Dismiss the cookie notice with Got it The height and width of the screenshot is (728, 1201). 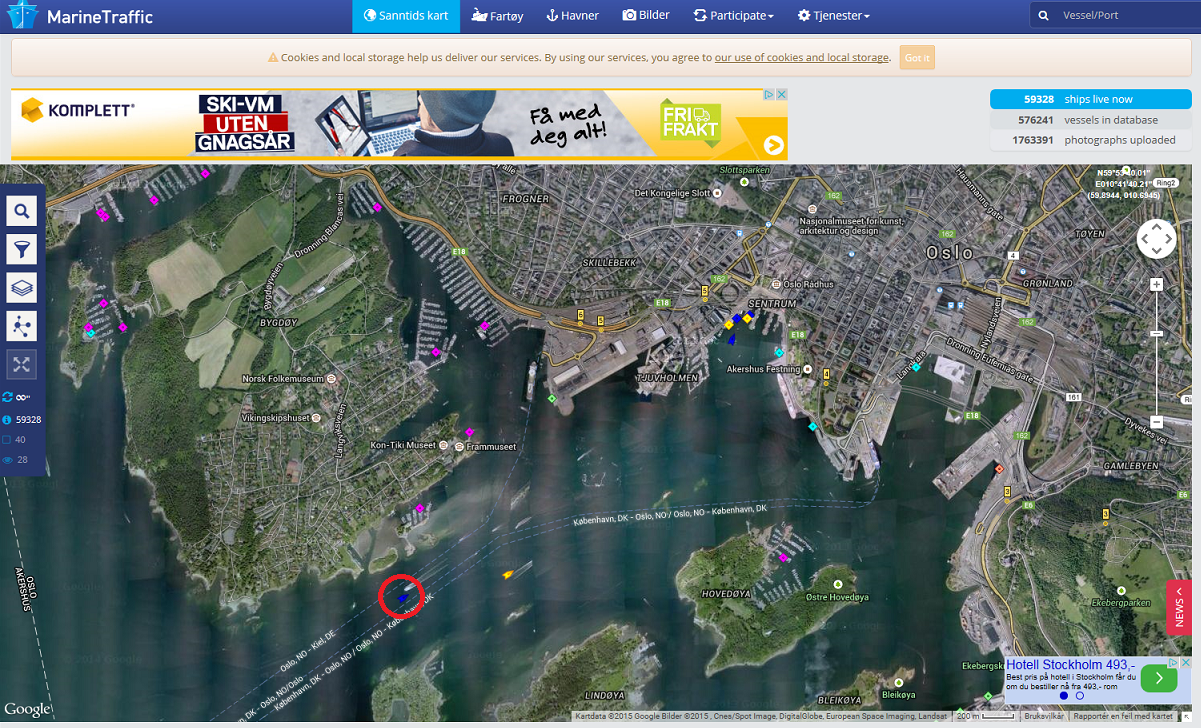[917, 58]
